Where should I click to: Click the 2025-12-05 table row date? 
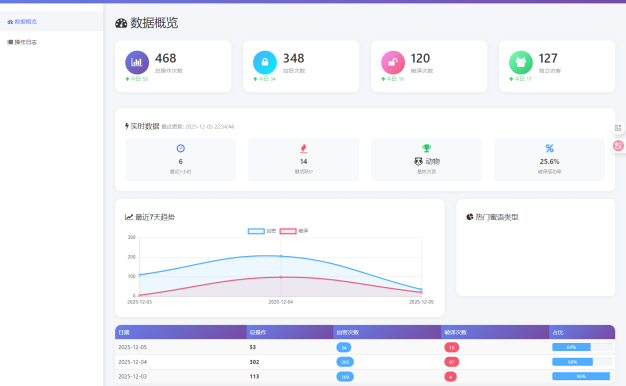pos(133,347)
